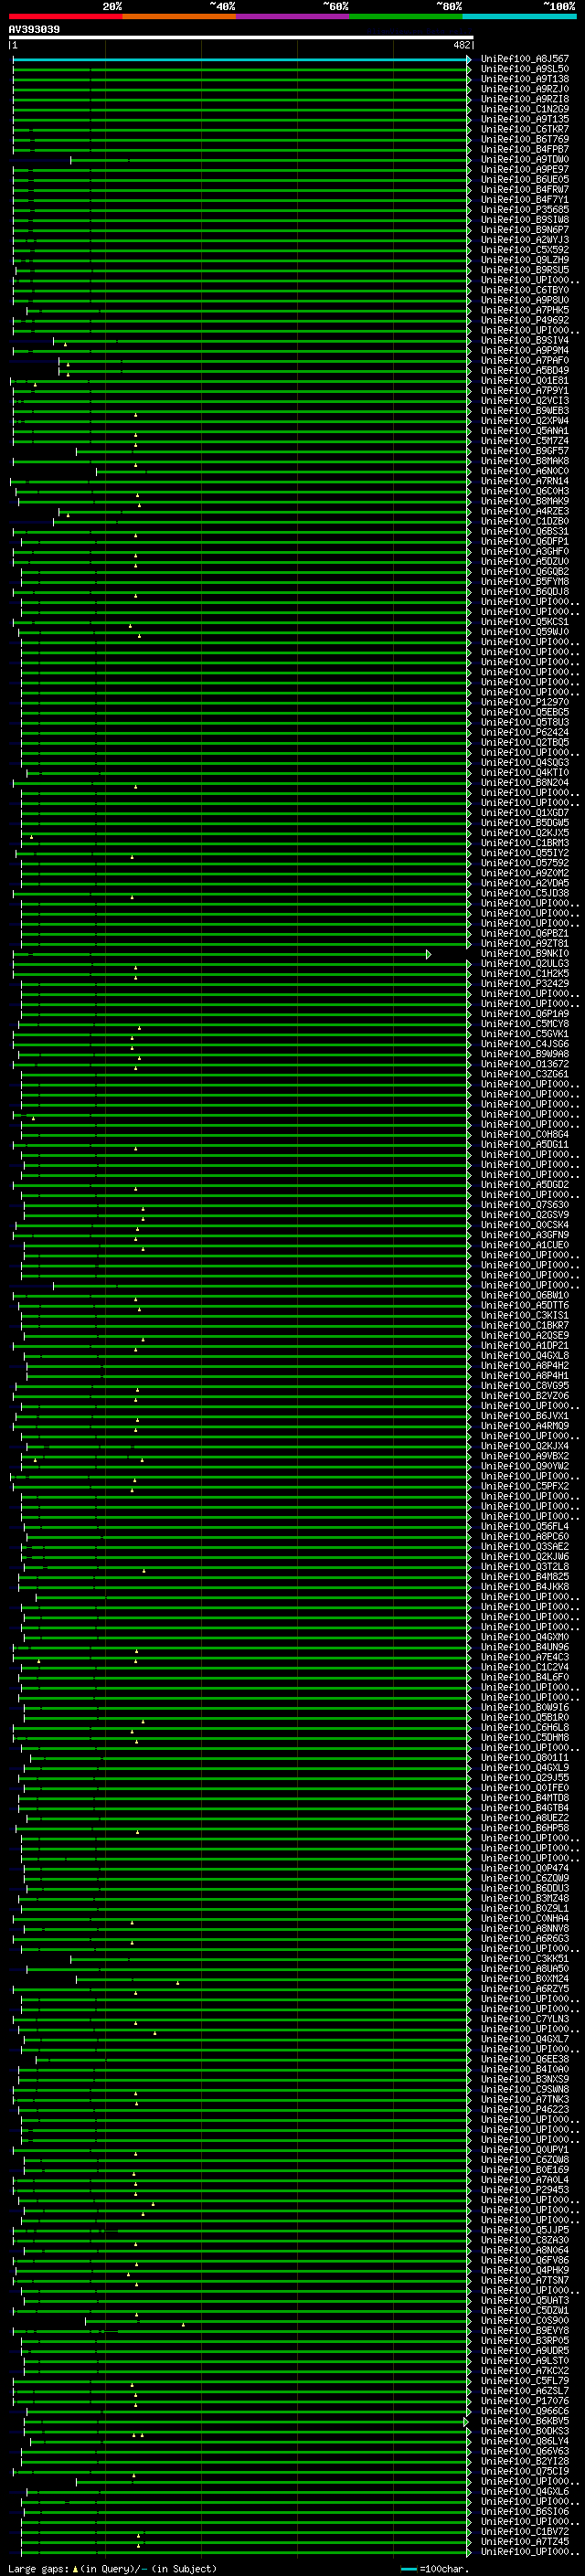Select the UniRef100_A7PAF0 entry
The height and width of the screenshot is (2576, 585).
[525, 360]
